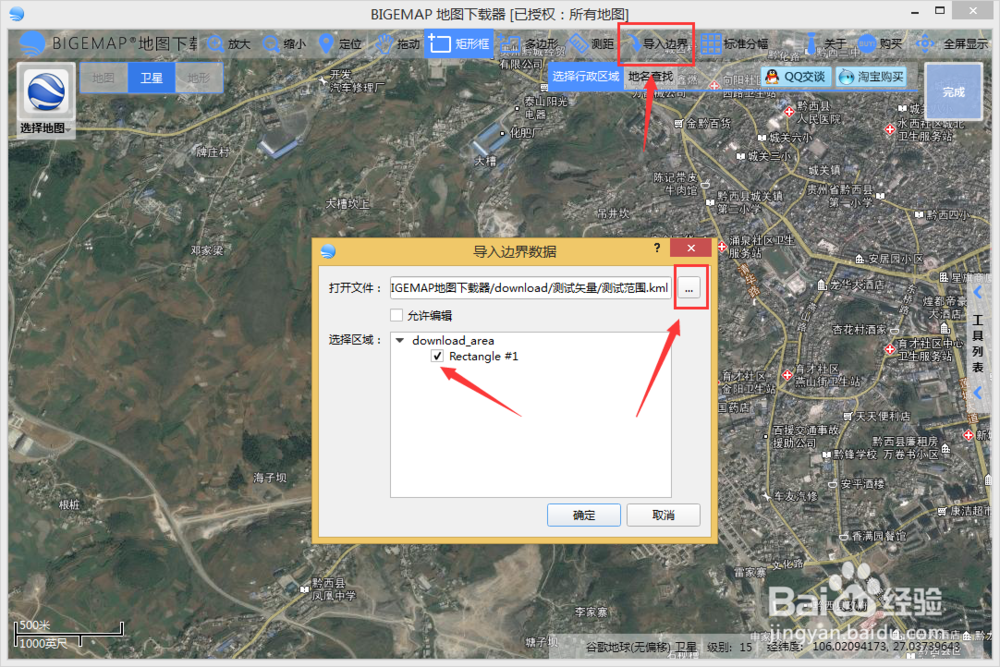Viewport: 1000px width, 667px height.
Task: Expand the 工具列表 side panel
Action: pos(978,343)
